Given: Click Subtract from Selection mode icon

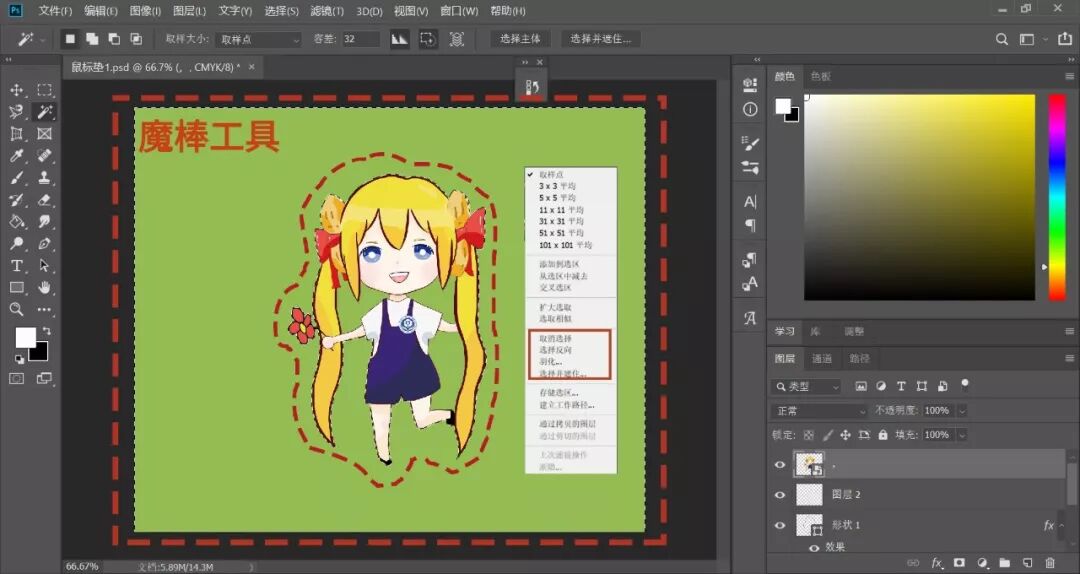Looking at the screenshot, I should point(114,39).
